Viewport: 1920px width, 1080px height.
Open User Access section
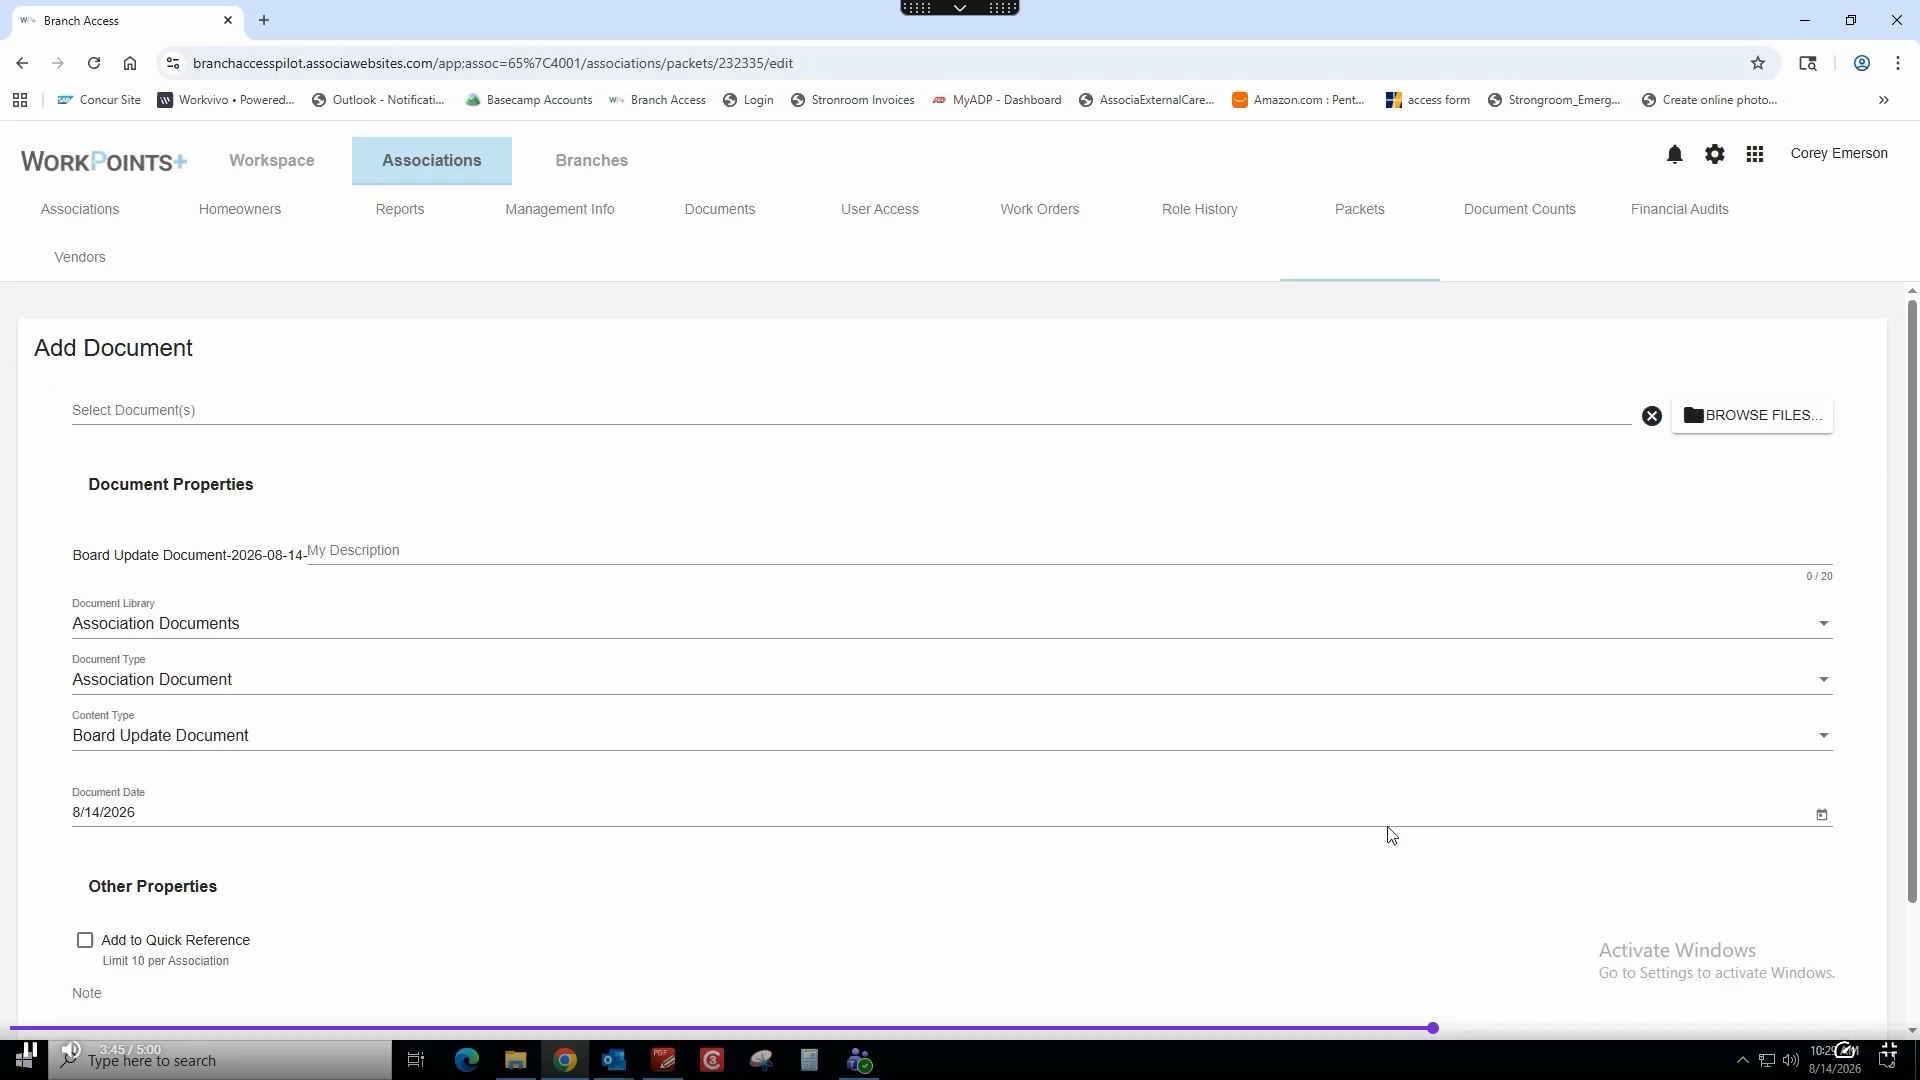point(880,209)
